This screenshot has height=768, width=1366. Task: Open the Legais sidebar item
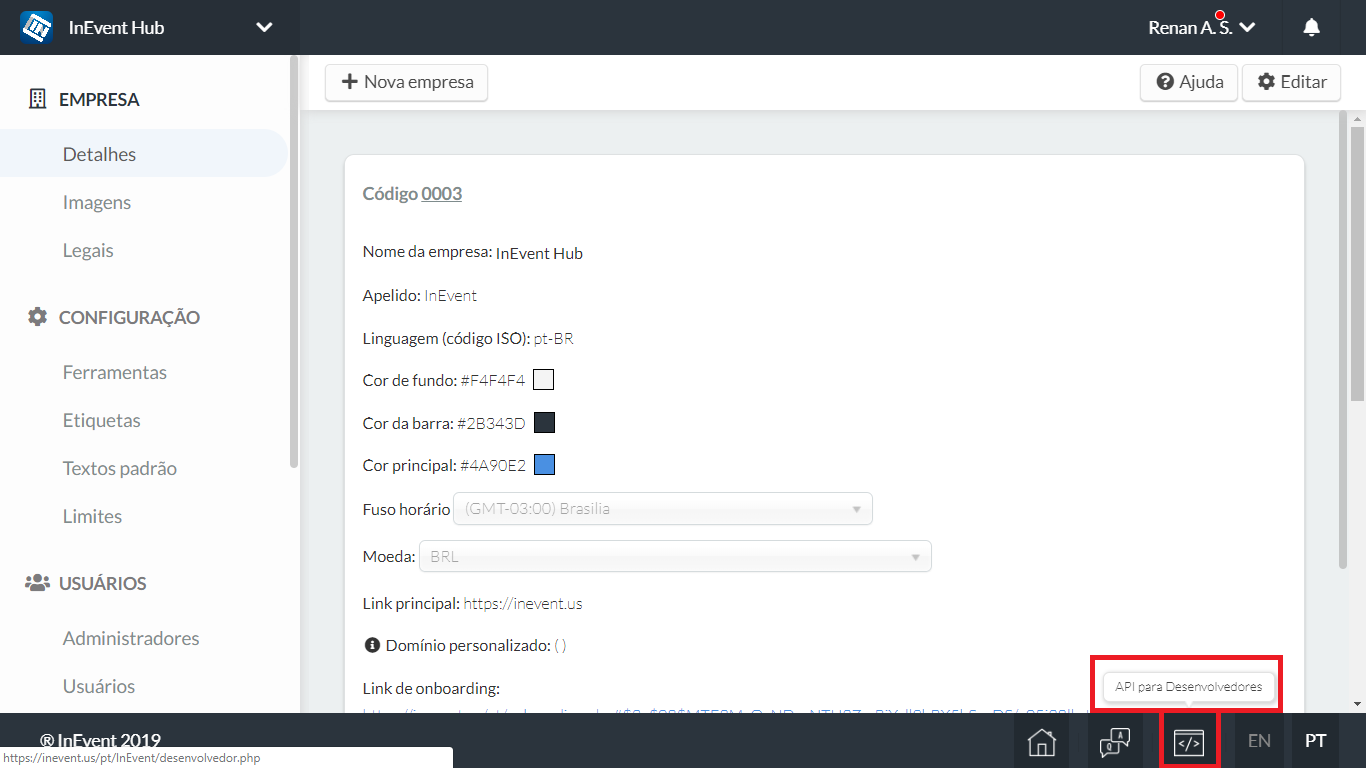tap(88, 250)
